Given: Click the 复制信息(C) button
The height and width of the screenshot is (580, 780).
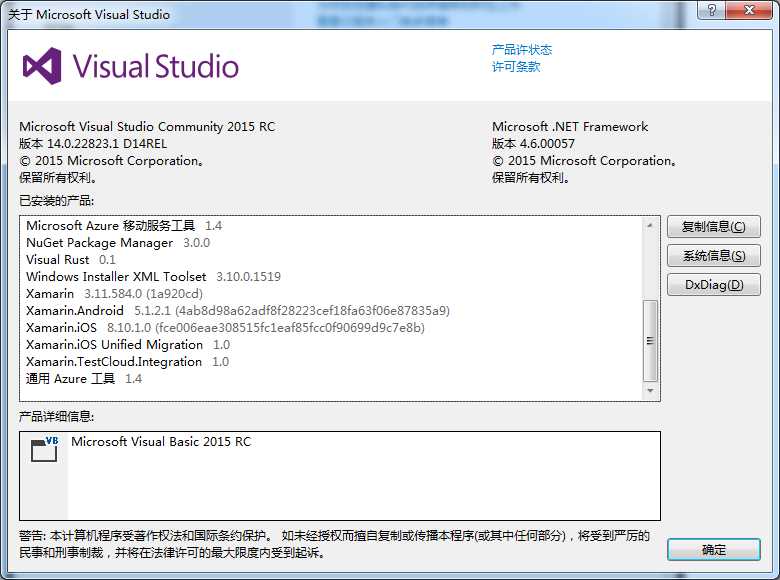Looking at the screenshot, I should click(x=713, y=227).
